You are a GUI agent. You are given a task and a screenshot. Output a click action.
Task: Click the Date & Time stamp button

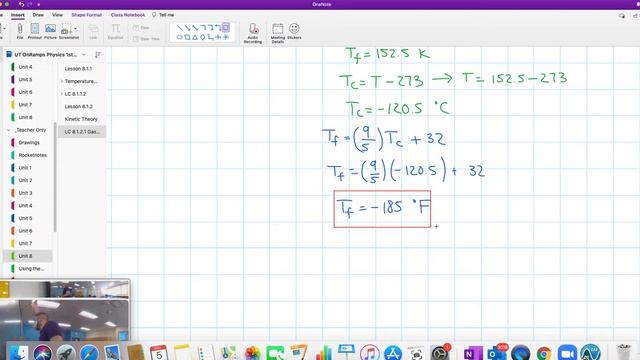pos(146,39)
